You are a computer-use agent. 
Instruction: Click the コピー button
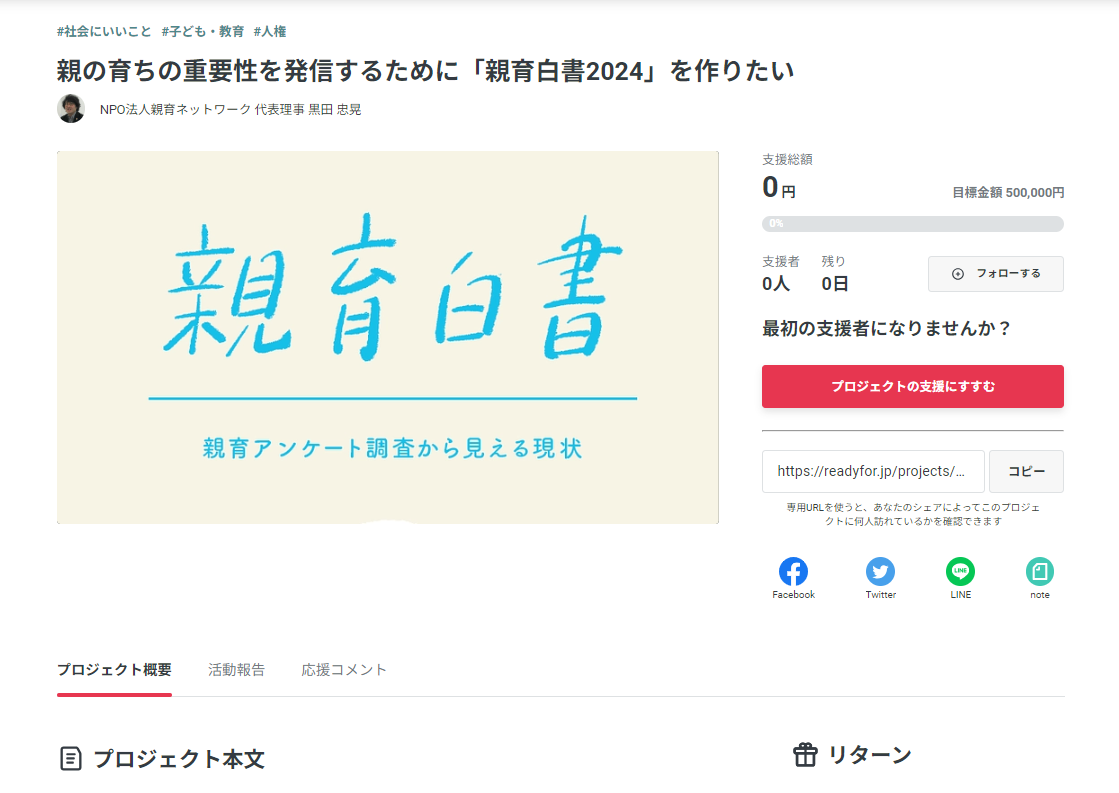(x=1026, y=471)
